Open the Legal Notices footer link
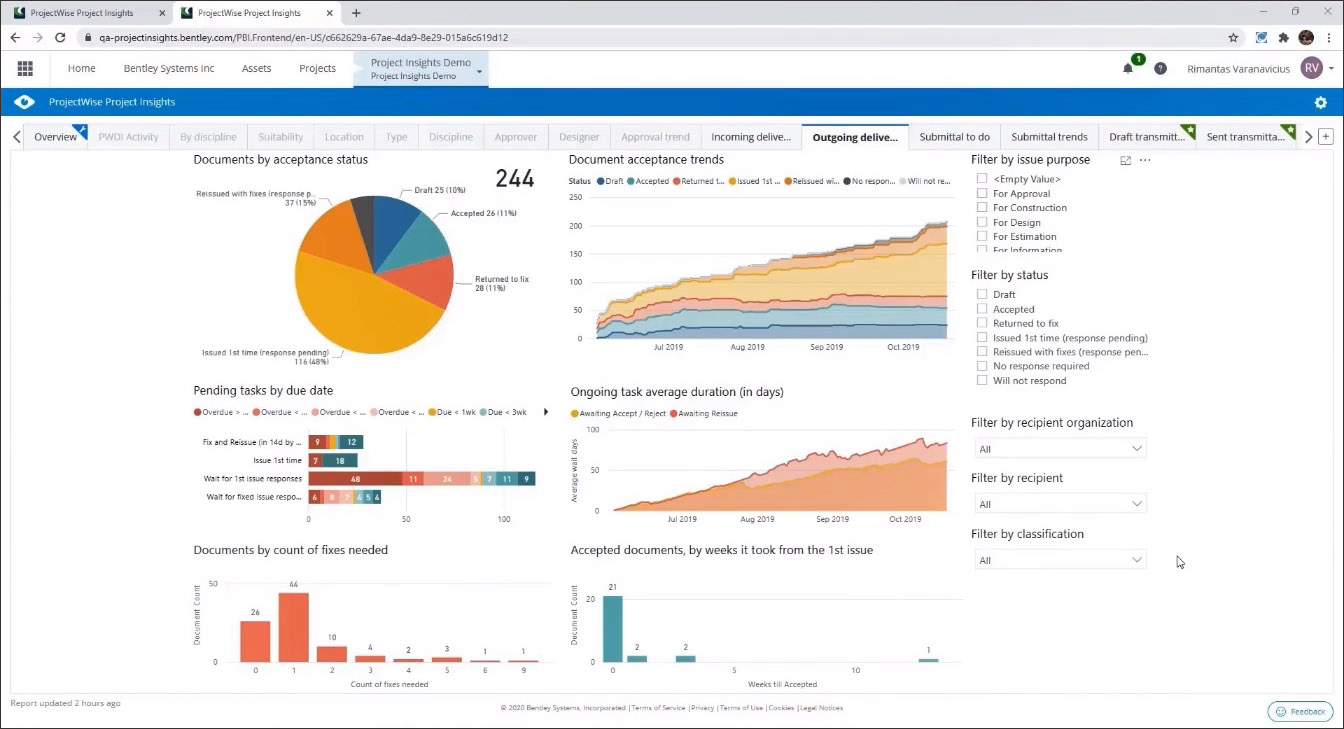The height and width of the screenshot is (729, 1344). point(820,708)
